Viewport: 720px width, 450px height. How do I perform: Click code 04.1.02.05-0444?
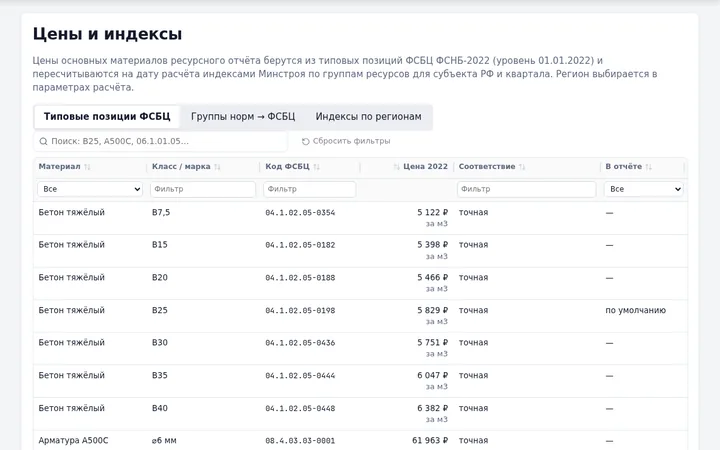click(x=300, y=376)
